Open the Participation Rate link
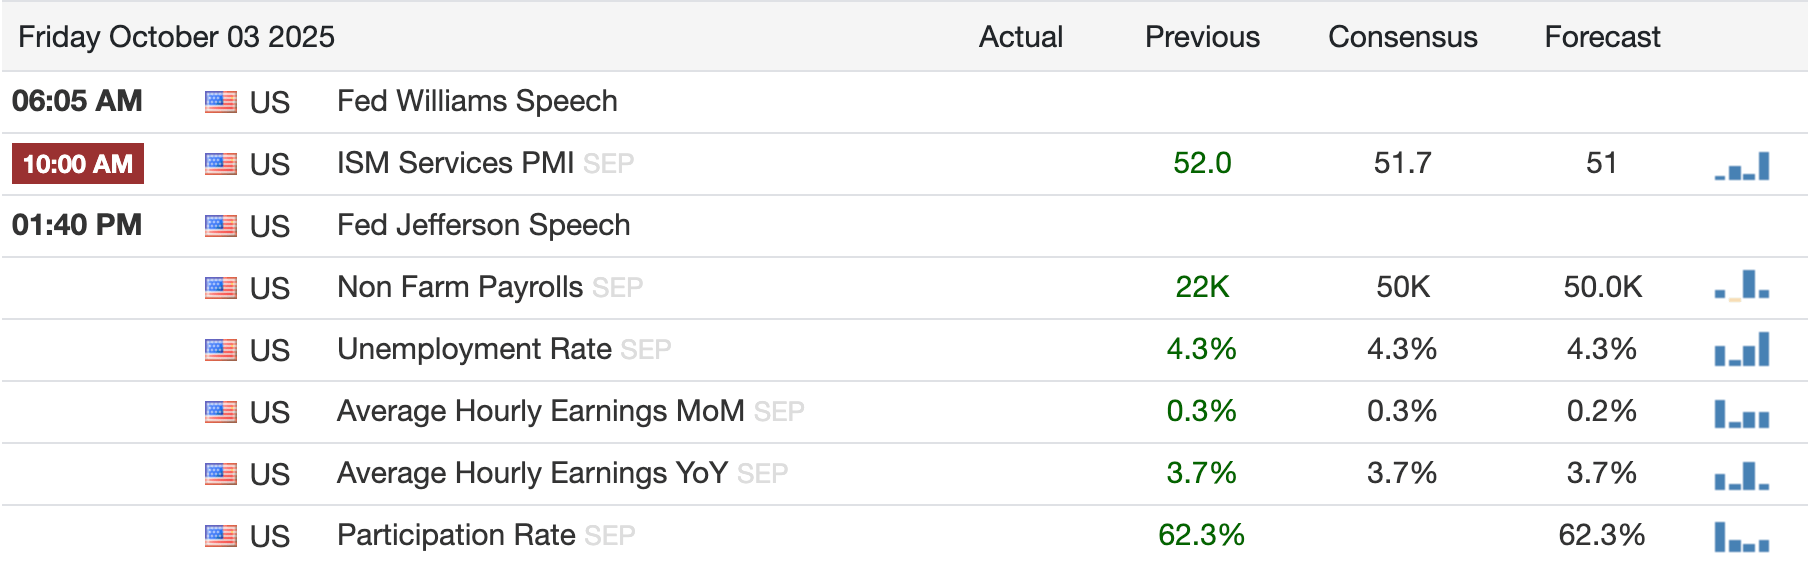 pos(456,535)
